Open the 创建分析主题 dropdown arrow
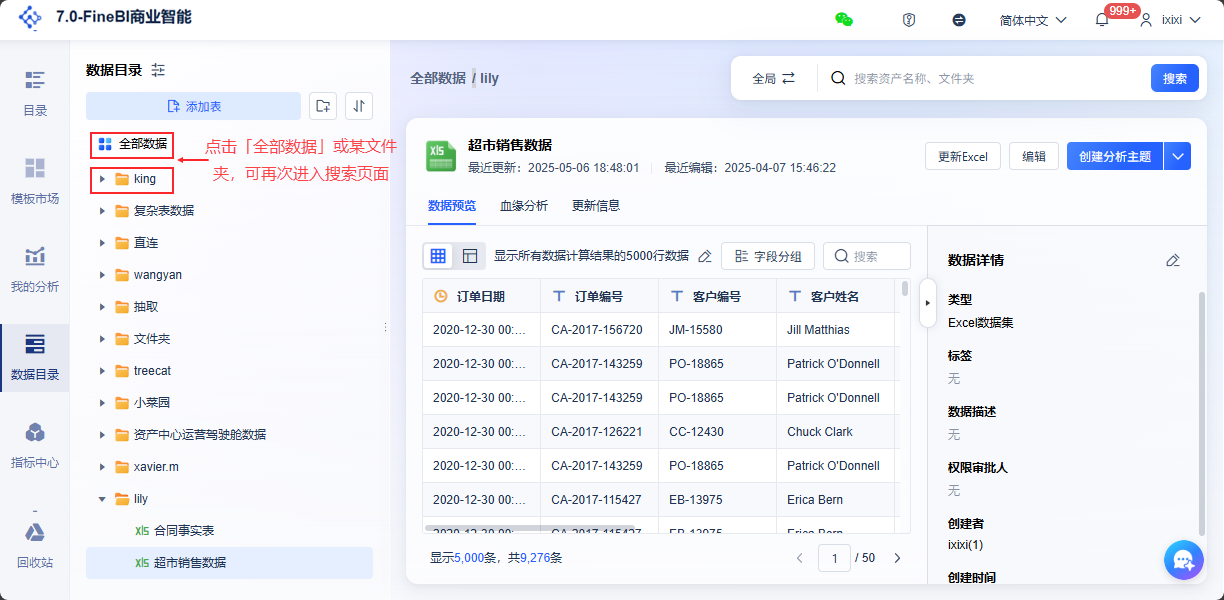The width and height of the screenshot is (1224, 600). (1179, 156)
